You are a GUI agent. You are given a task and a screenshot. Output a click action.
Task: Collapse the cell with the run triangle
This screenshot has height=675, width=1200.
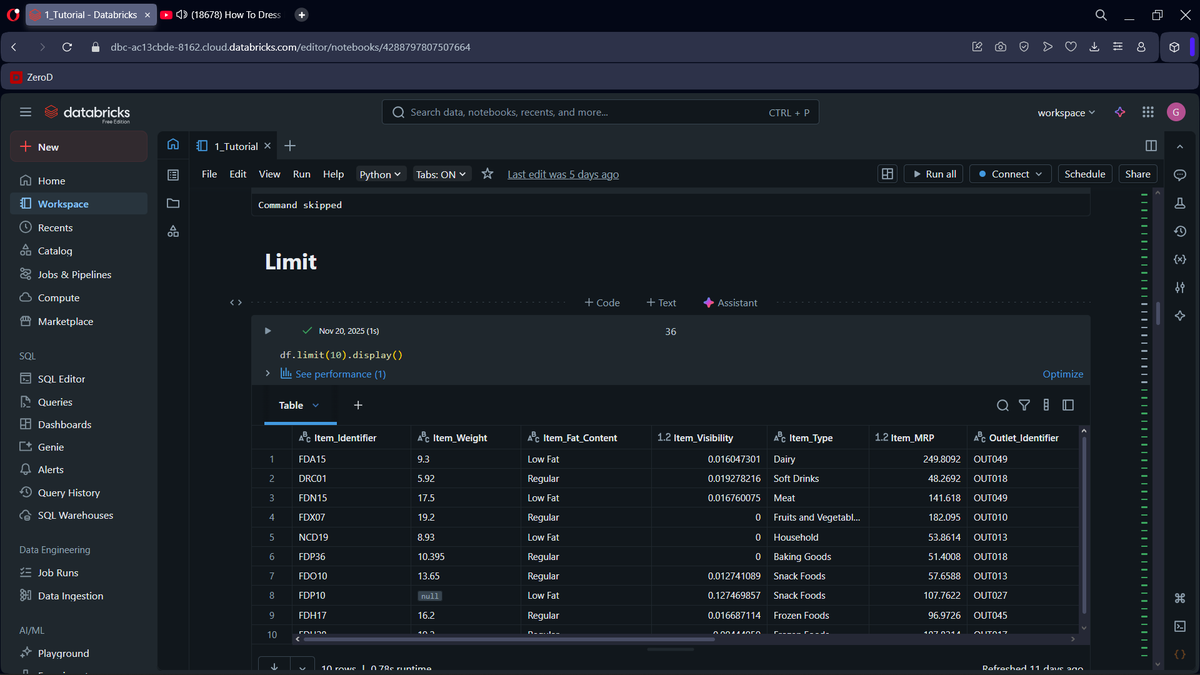tap(267, 330)
